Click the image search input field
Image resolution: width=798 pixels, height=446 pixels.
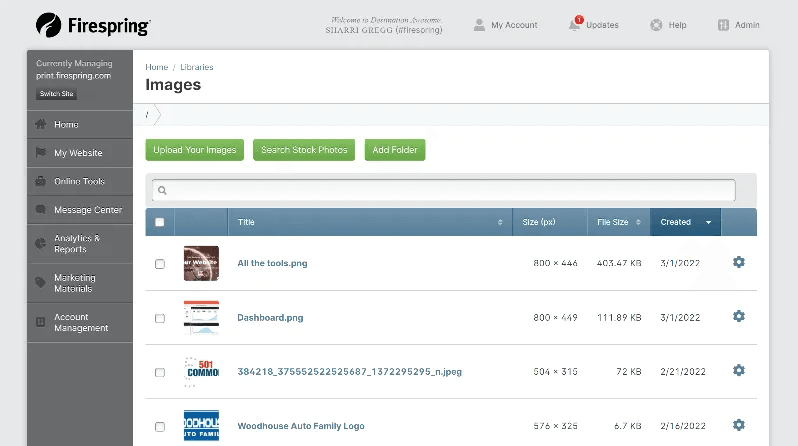pyautogui.click(x=444, y=190)
